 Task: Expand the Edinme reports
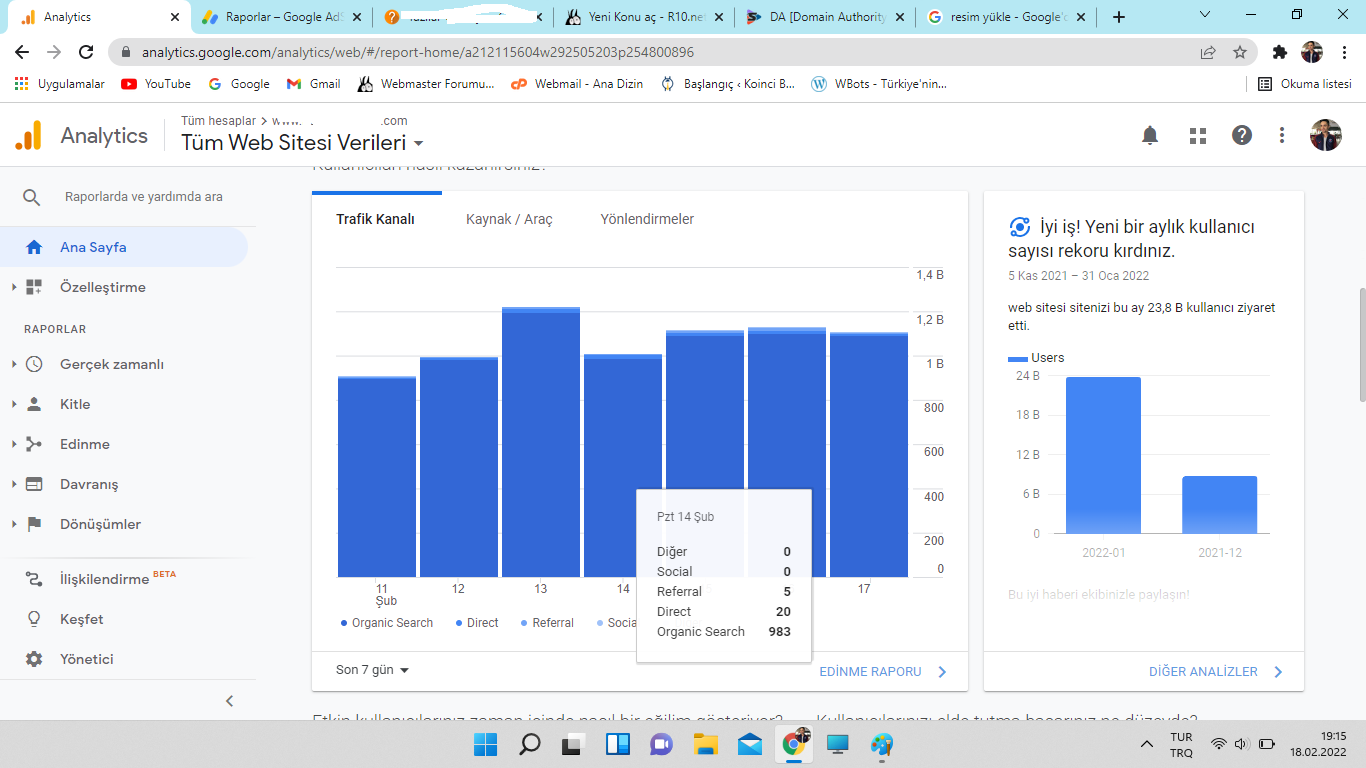(14, 444)
